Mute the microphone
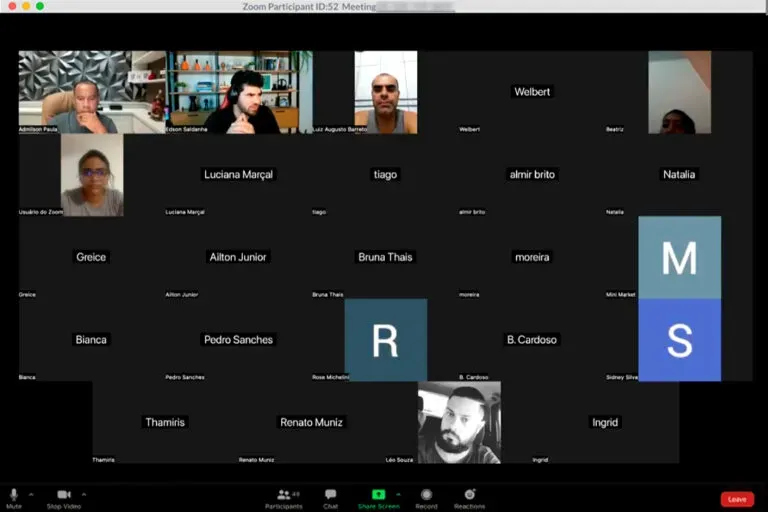The image size is (768, 512). tap(14, 495)
